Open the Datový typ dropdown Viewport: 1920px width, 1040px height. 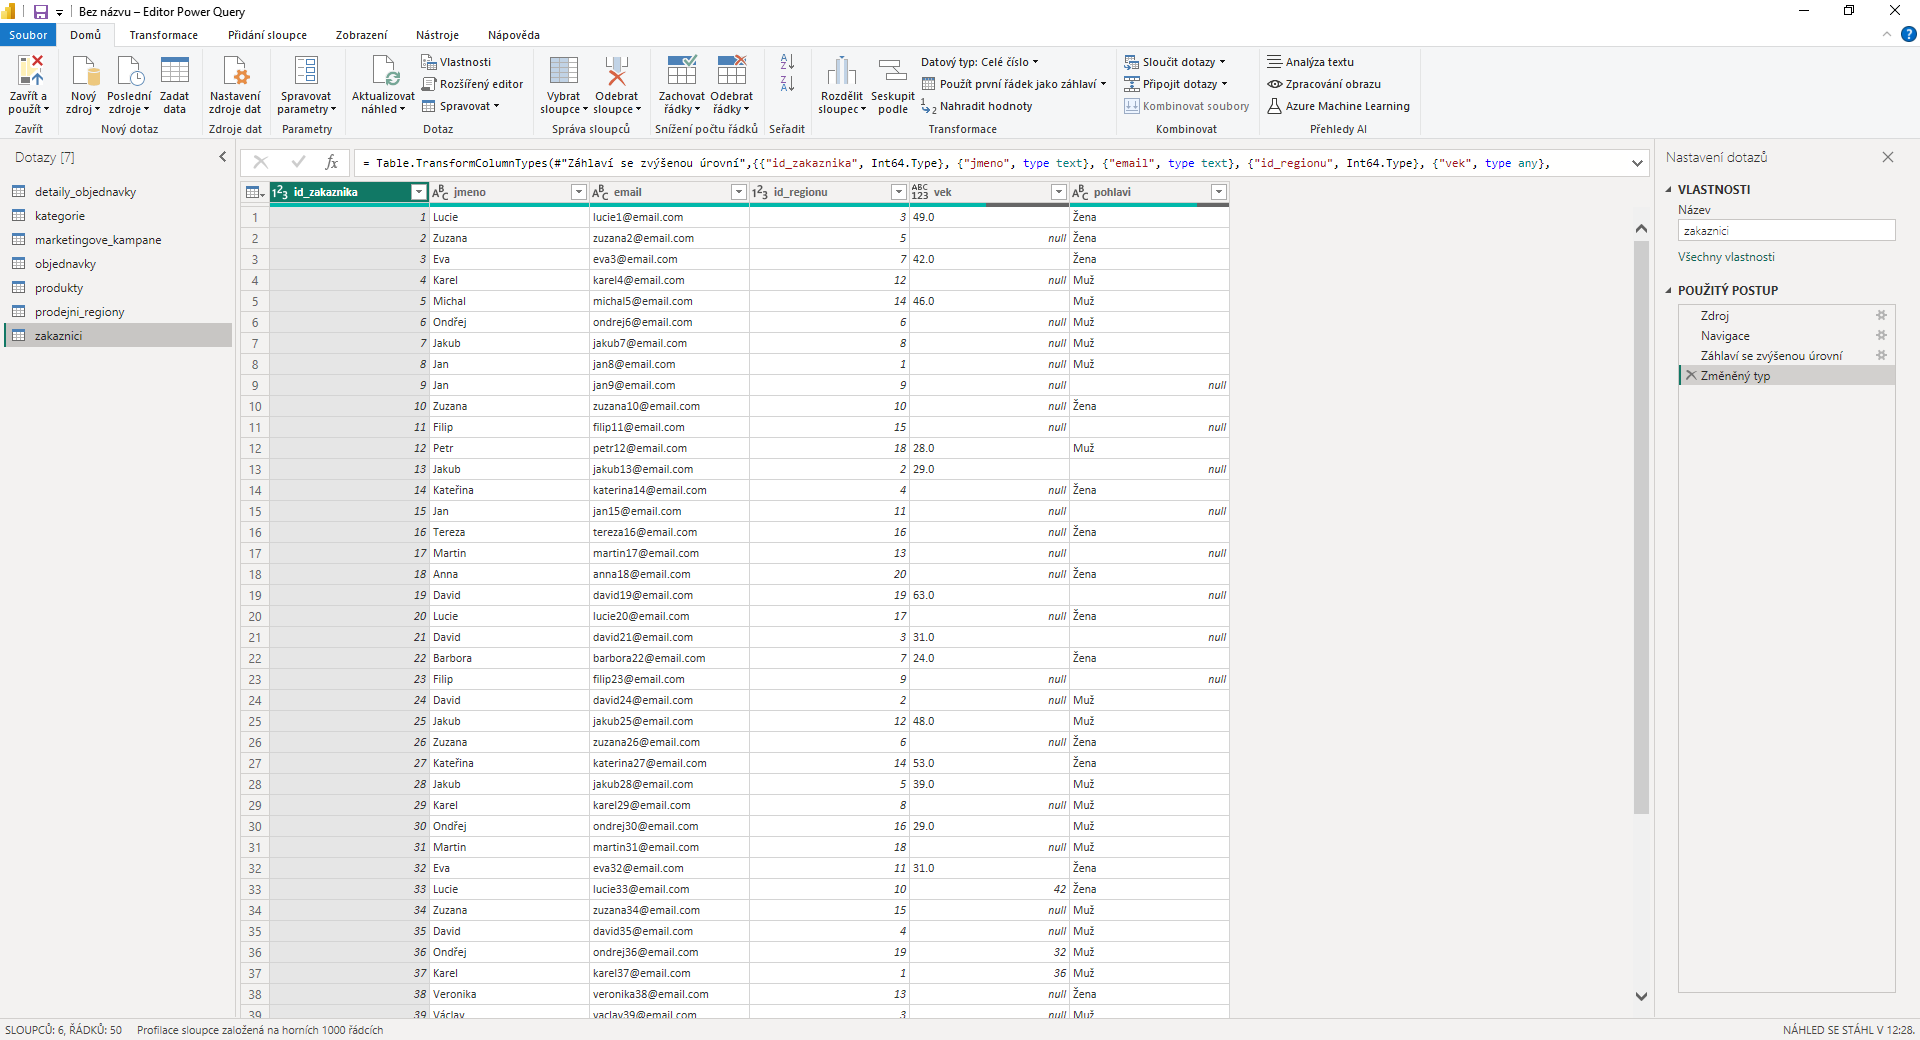coord(978,61)
